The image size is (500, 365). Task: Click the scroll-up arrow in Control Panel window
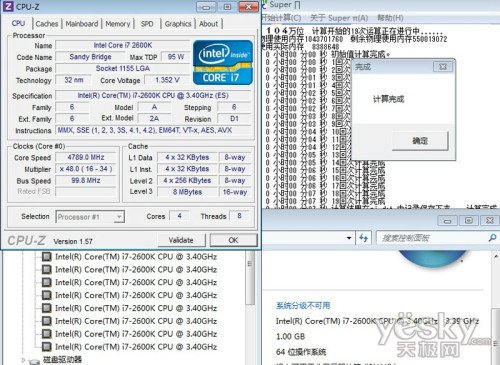point(496,256)
